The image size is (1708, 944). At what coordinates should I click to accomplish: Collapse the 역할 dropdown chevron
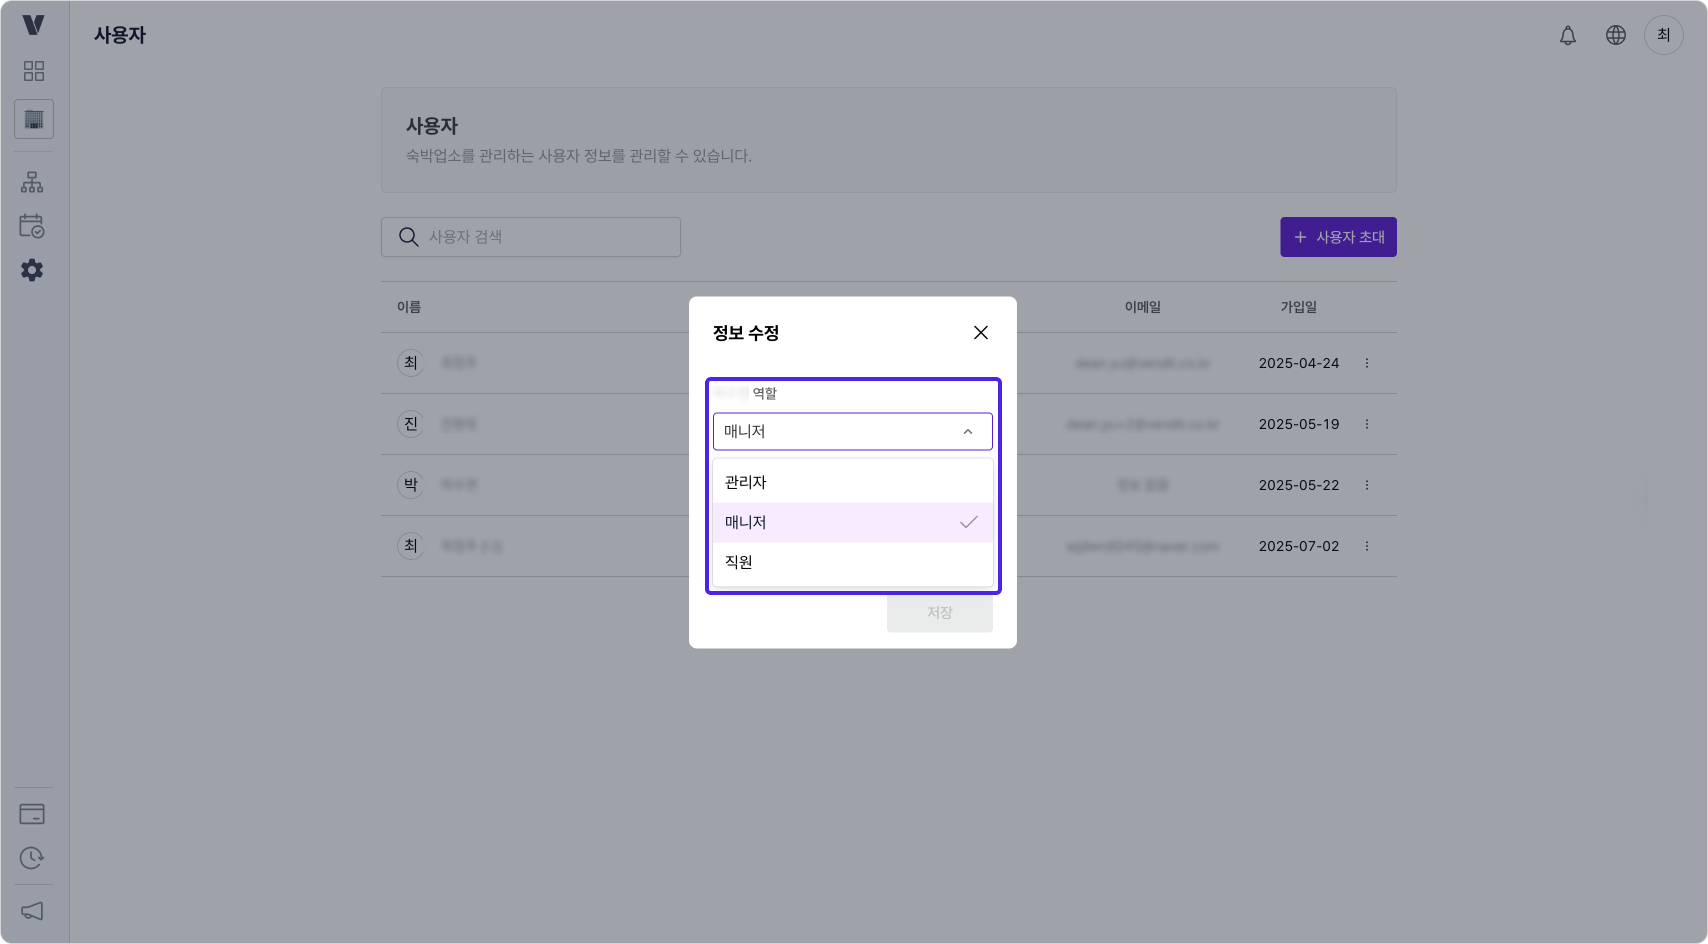(966, 431)
